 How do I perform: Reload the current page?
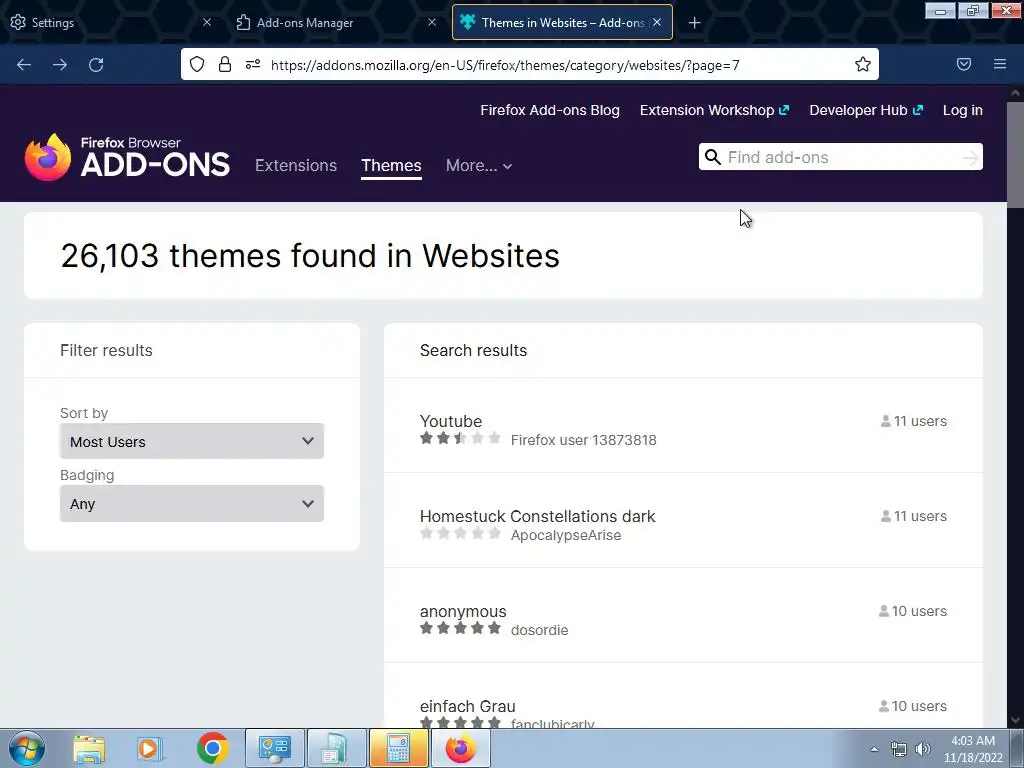click(96, 65)
